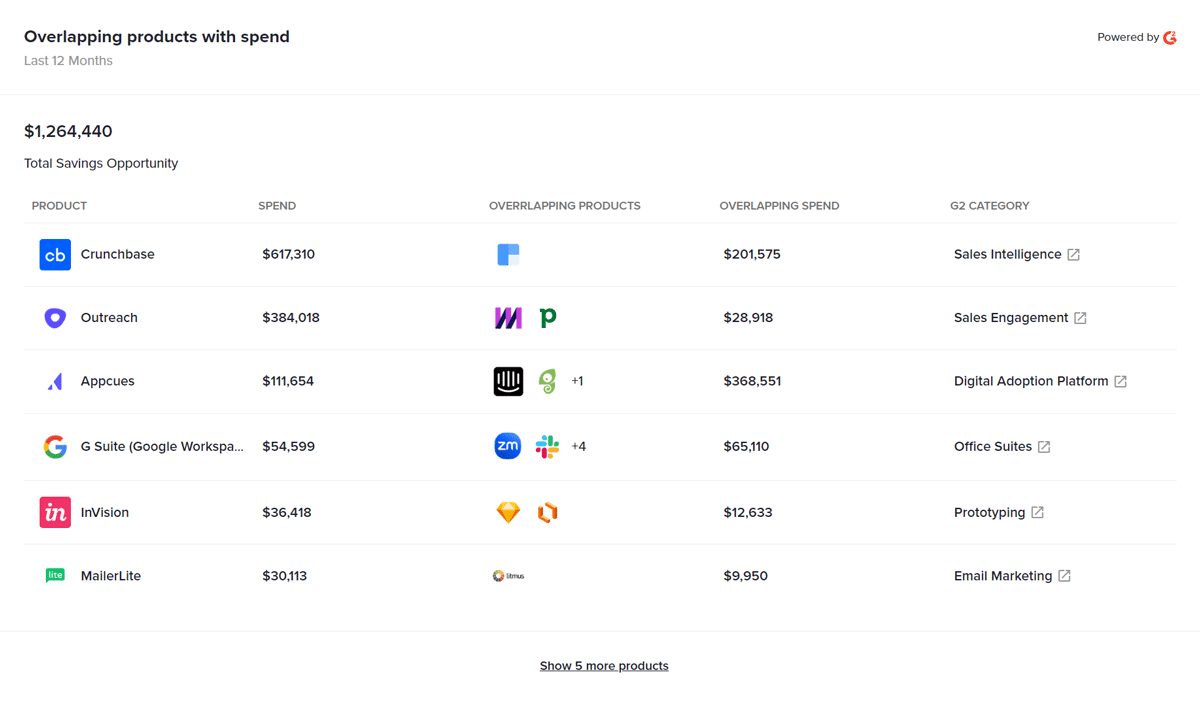
Task: Click the InVision product logo
Action: pyautogui.click(x=55, y=512)
